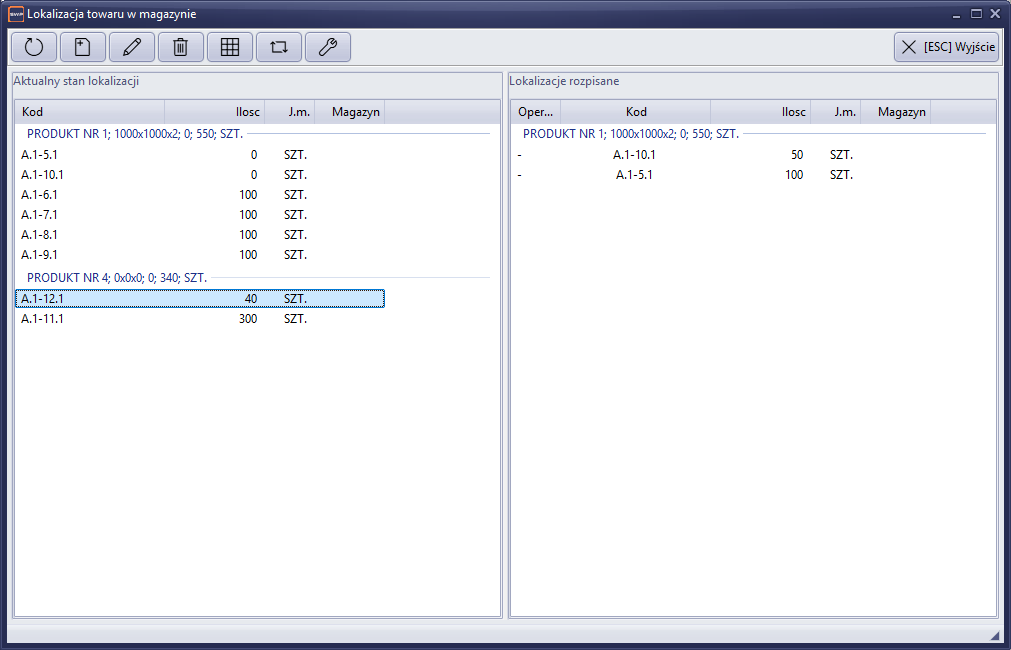Collapse PRODUKT NR 1 group in right list
This screenshot has width=1011, height=650.
click(x=631, y=133)
